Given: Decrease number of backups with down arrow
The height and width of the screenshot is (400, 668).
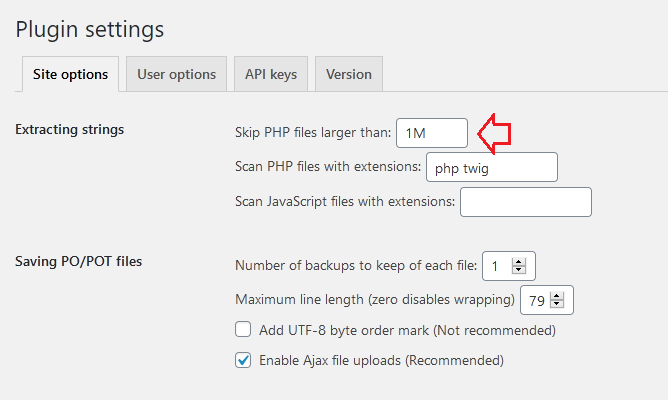Looking at the screenshot, I should coord(519,270).
